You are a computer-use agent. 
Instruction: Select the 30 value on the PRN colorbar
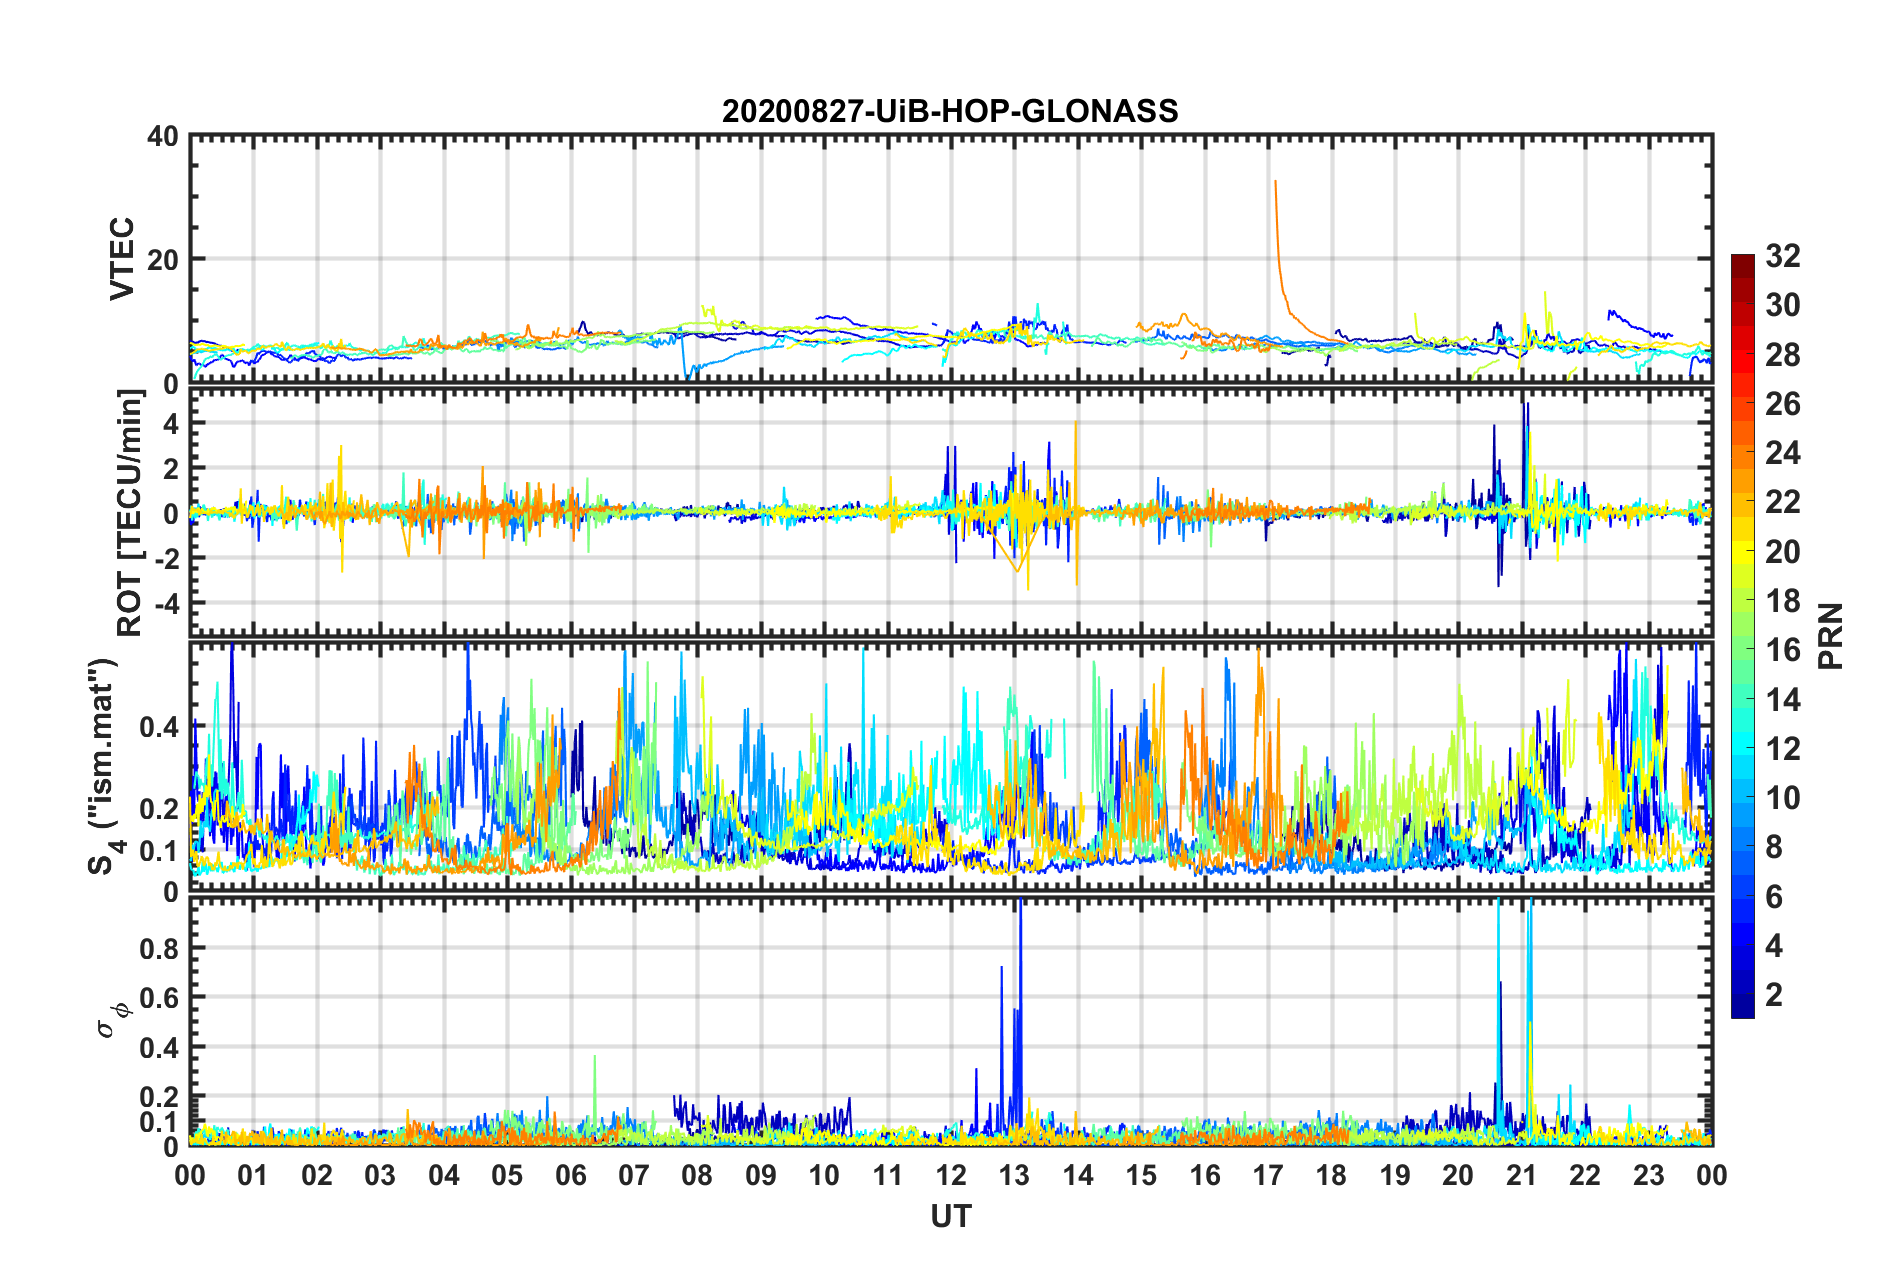click(x=1783, y=305)
